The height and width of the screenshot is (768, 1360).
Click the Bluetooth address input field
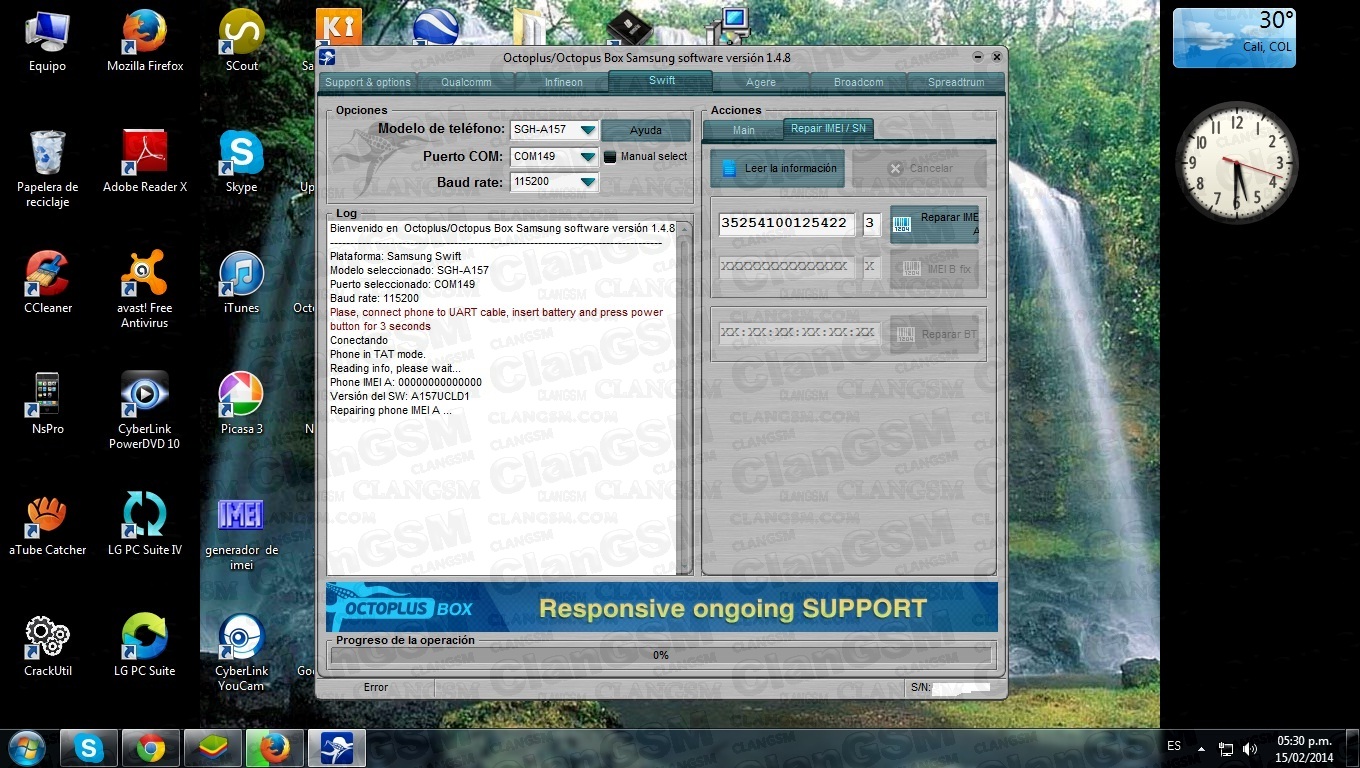click(798, 333)
